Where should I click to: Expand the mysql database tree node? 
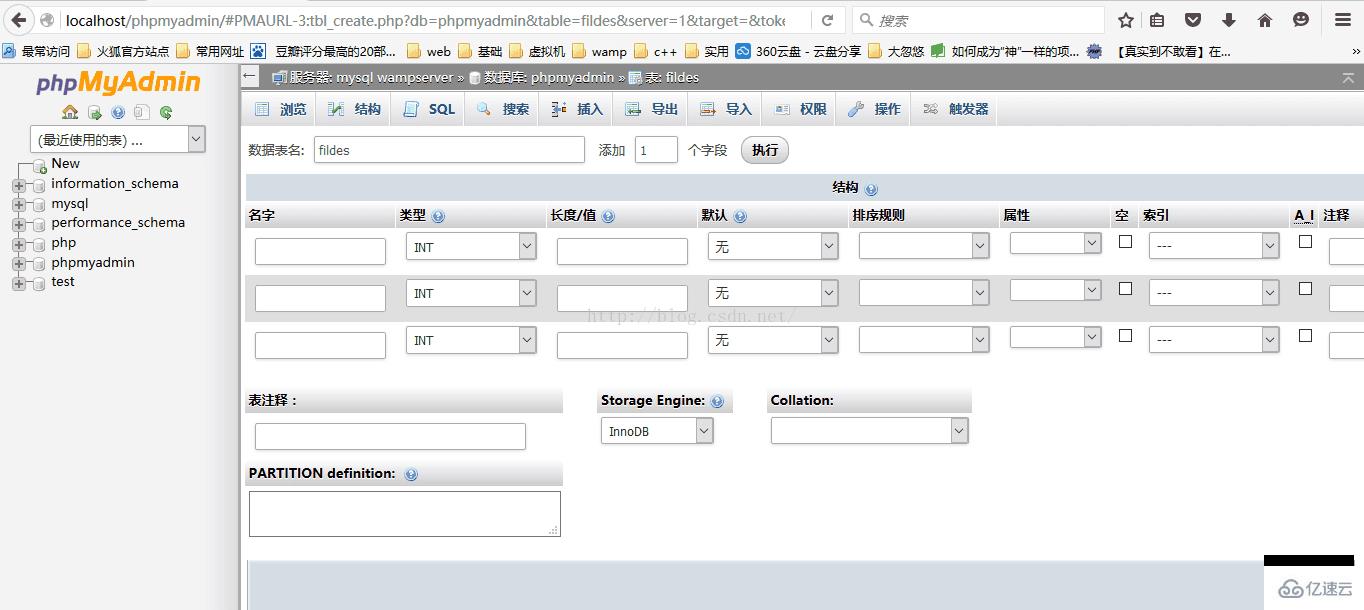click(x=21, y=203)
